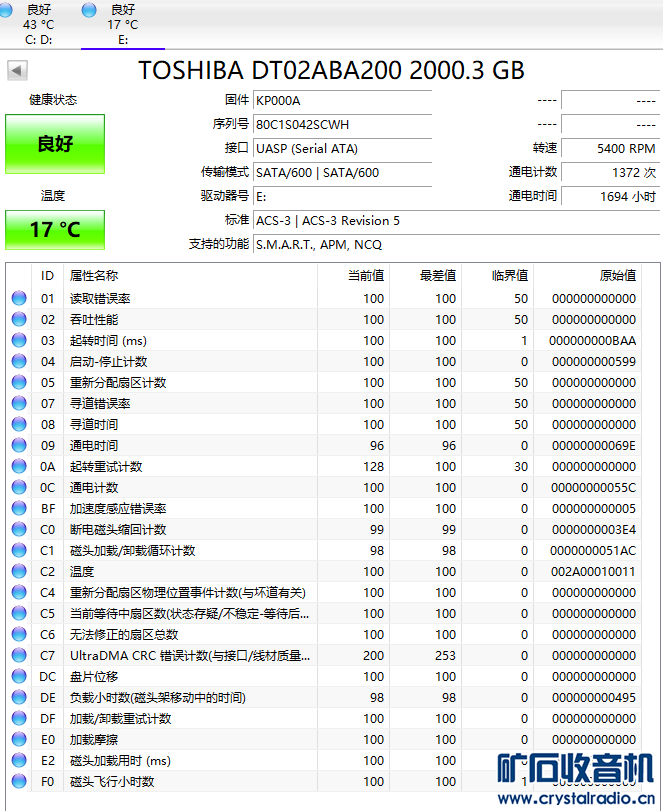The image size is (663, 811).
Task: Select raw value 00000000069E
Action: pyautogui.click(x=594, y=445)
